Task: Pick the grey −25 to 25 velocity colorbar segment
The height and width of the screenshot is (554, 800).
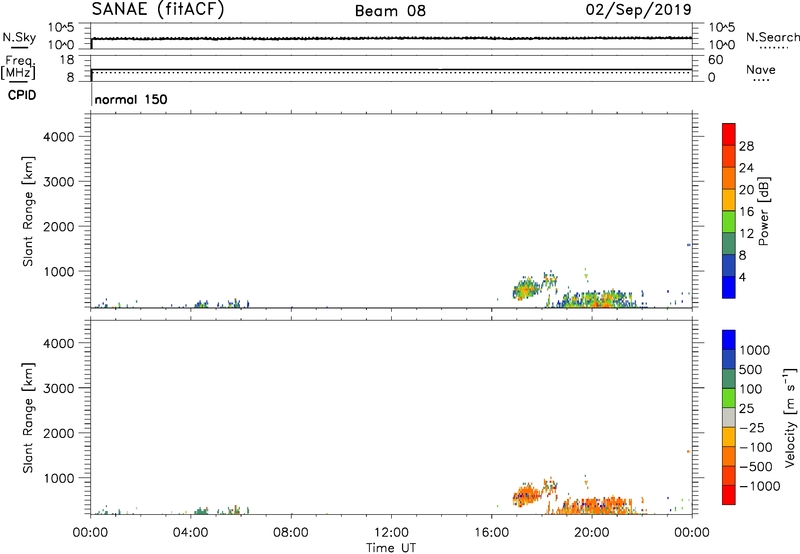Action: pos(729,417)
